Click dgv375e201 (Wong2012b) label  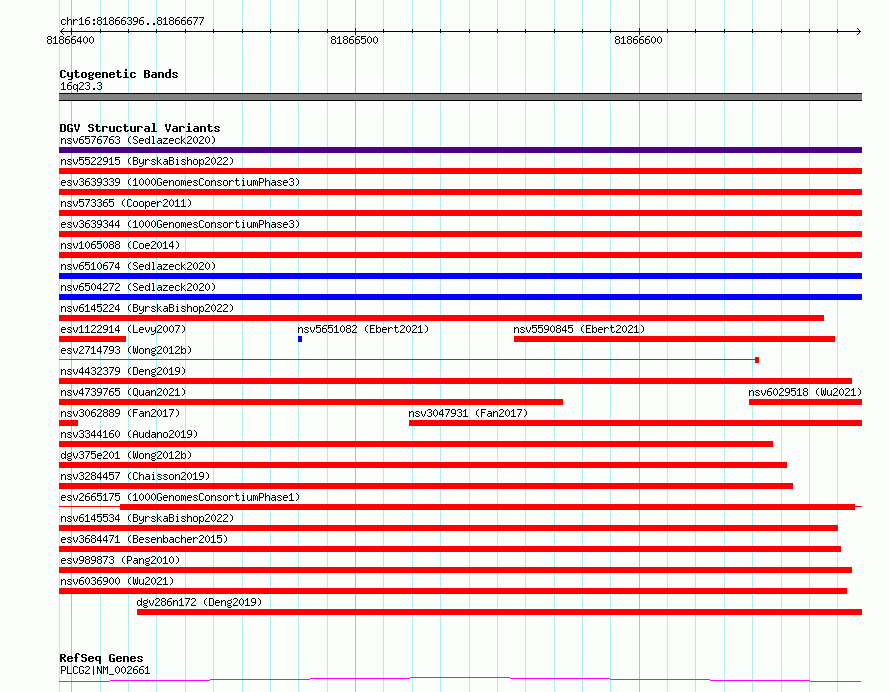[126, 455]
